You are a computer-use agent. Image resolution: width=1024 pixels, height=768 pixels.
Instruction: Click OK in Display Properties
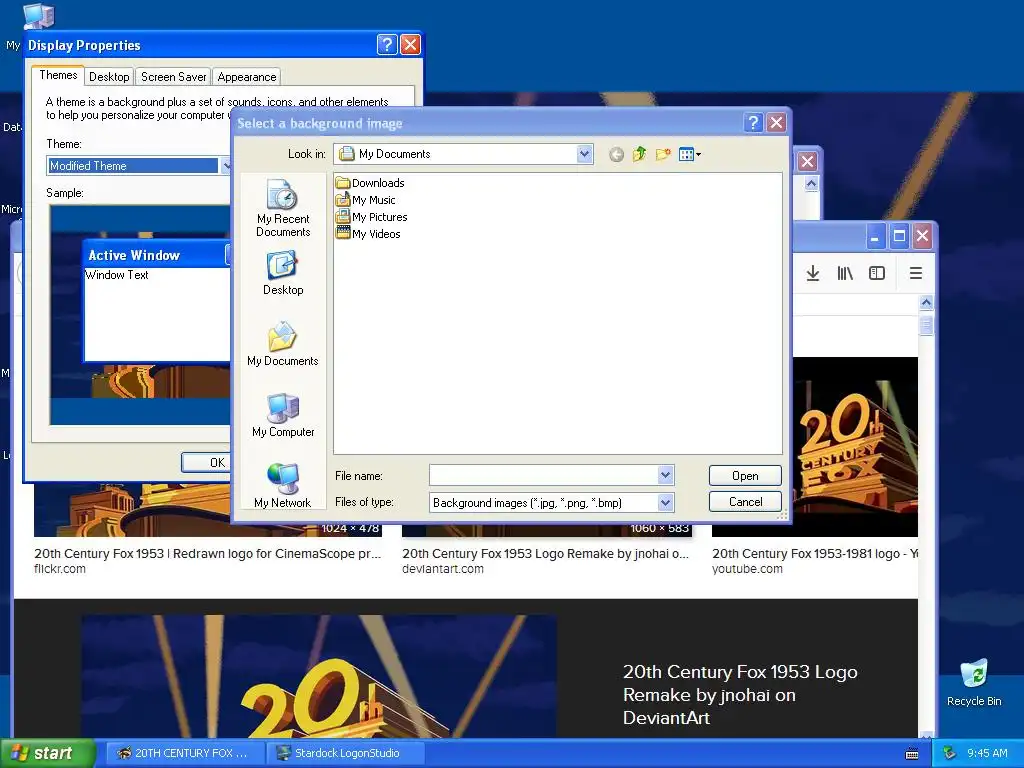point(206,462)
